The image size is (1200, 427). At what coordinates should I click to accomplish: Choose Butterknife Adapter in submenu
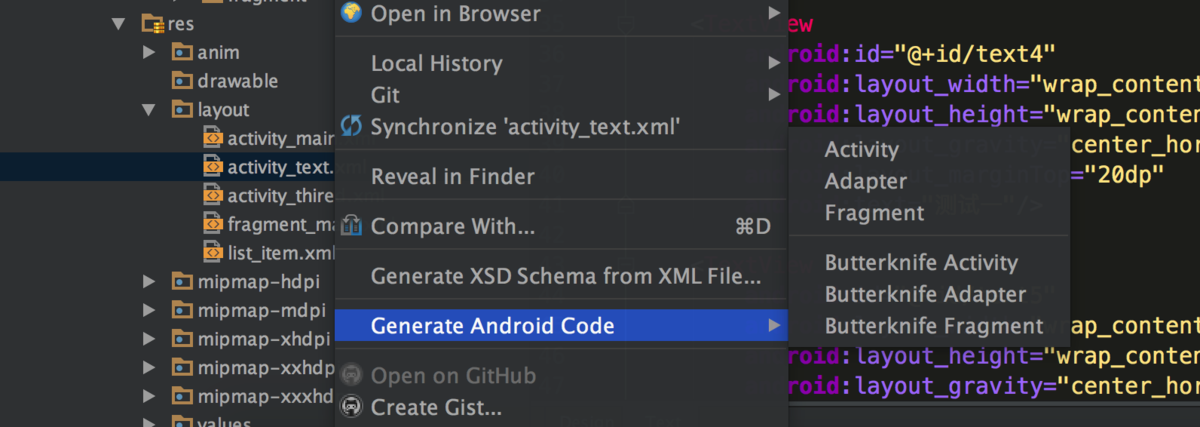coord(929,294)
